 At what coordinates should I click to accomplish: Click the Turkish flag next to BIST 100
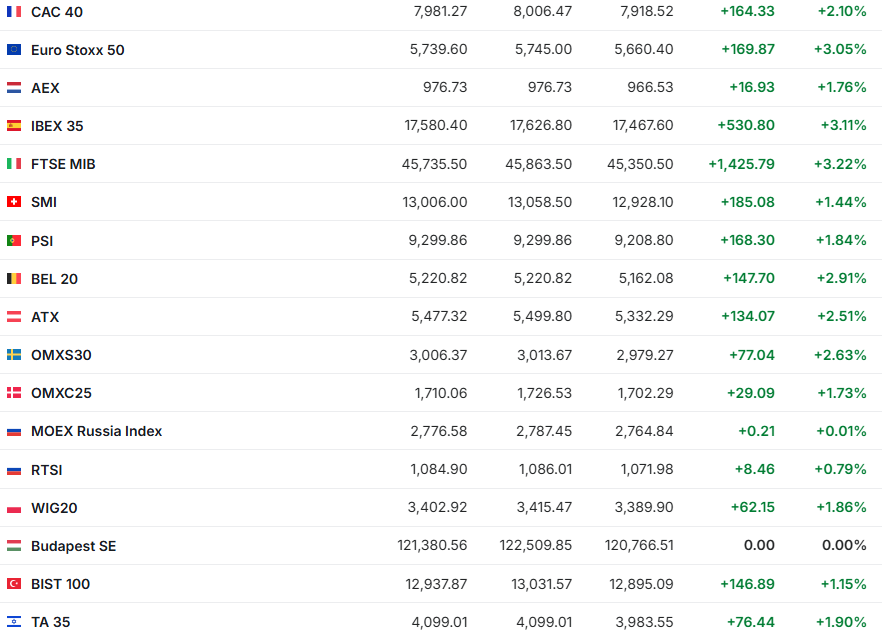(14, 584)
